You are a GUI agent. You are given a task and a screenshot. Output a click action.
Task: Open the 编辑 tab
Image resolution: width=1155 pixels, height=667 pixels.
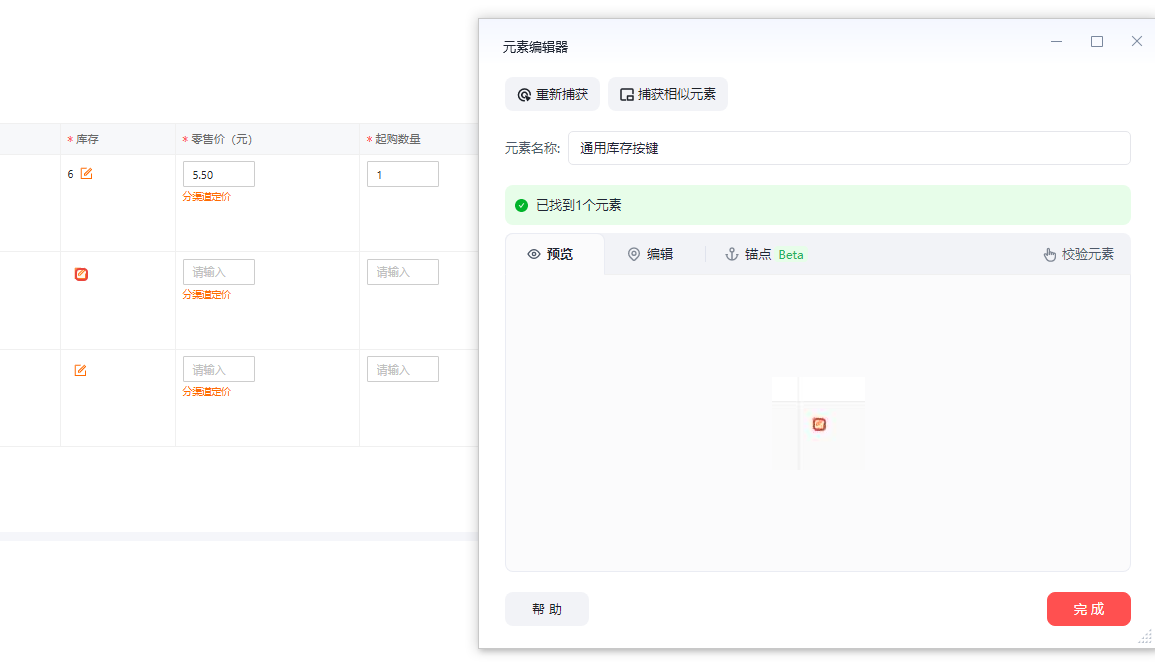650,254
